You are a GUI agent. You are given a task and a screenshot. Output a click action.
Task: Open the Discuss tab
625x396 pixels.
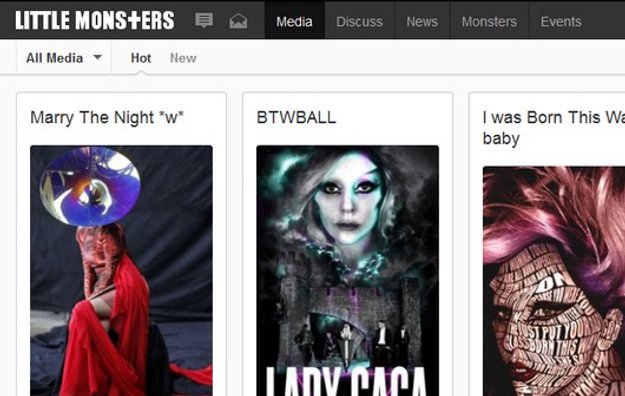coord(360,21)
